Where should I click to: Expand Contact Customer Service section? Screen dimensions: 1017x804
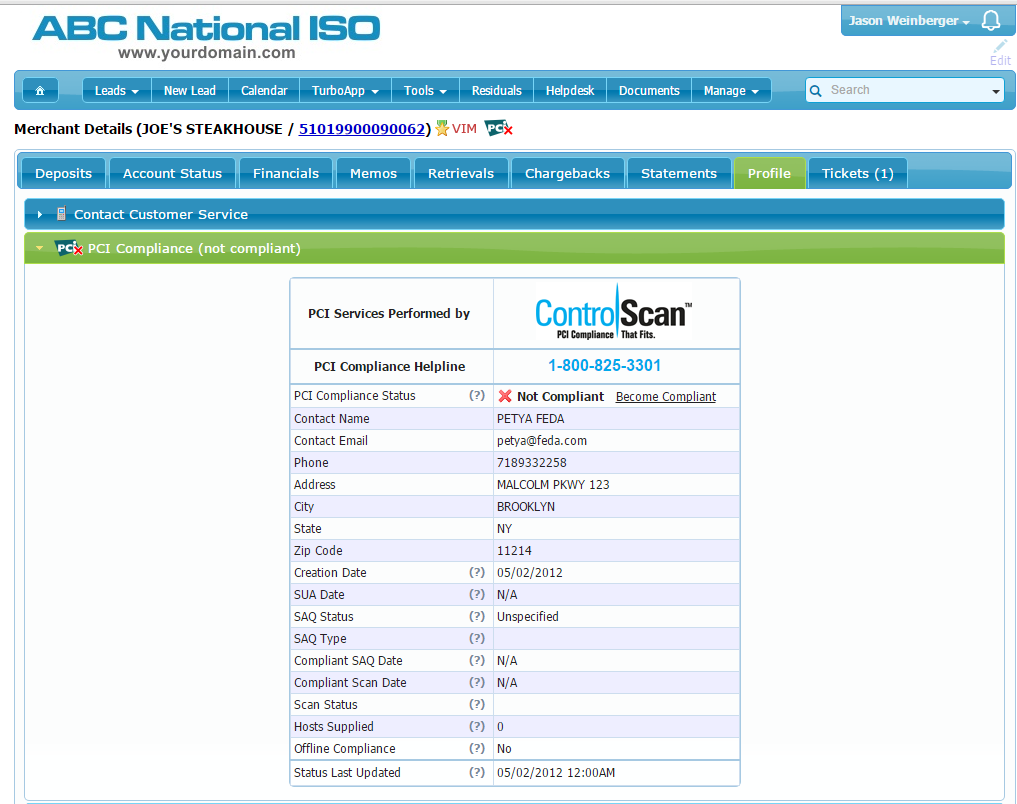[x=514, y=214]
